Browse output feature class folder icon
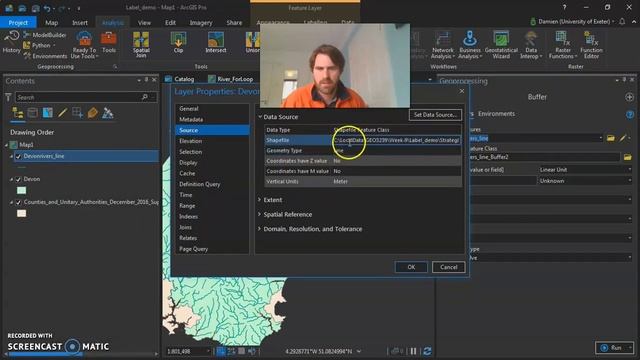 [627, 157]
